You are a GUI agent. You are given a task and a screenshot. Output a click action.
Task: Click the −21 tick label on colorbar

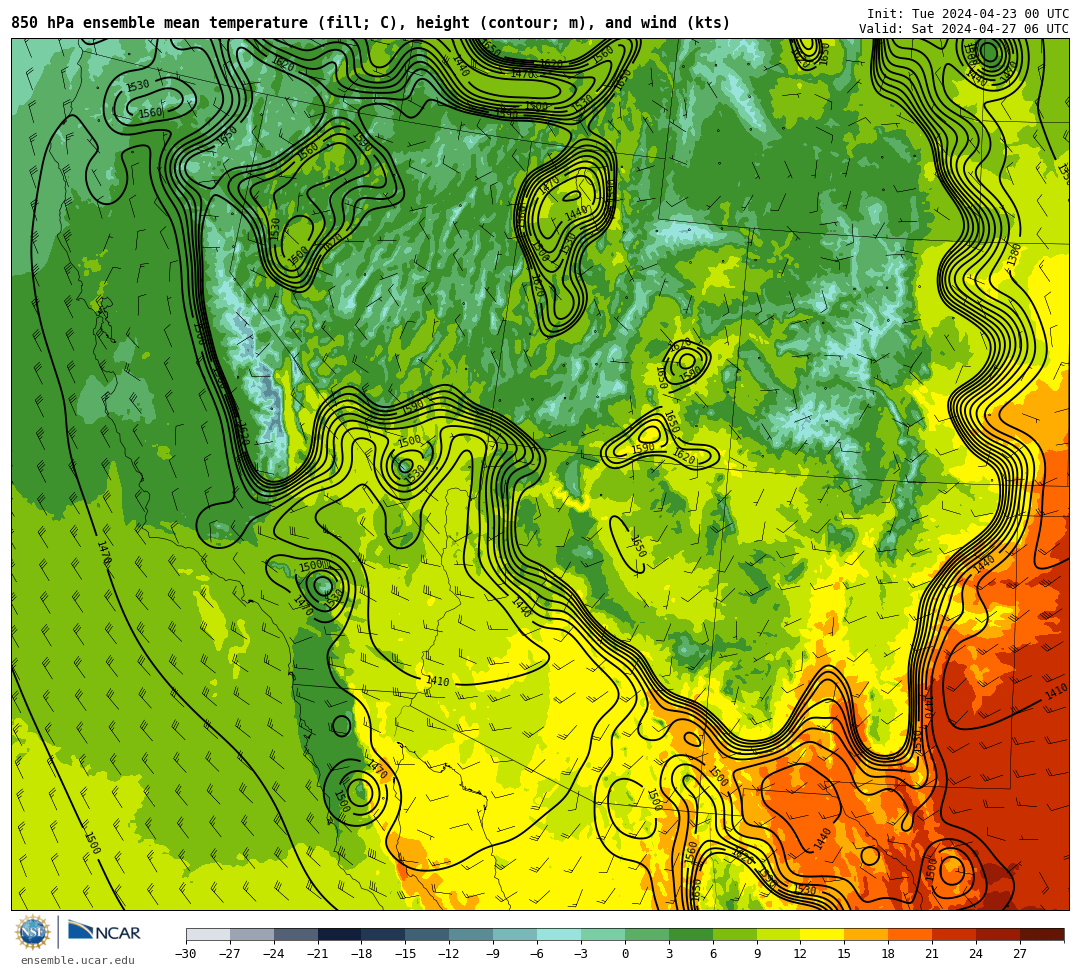pyautogui.click(x=318, y=954)
